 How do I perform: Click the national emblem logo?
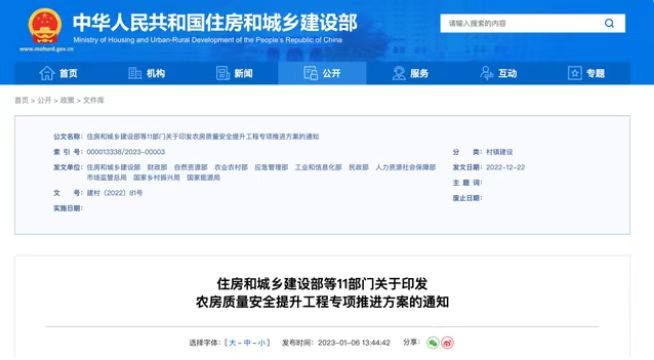[x=45, y=26]
